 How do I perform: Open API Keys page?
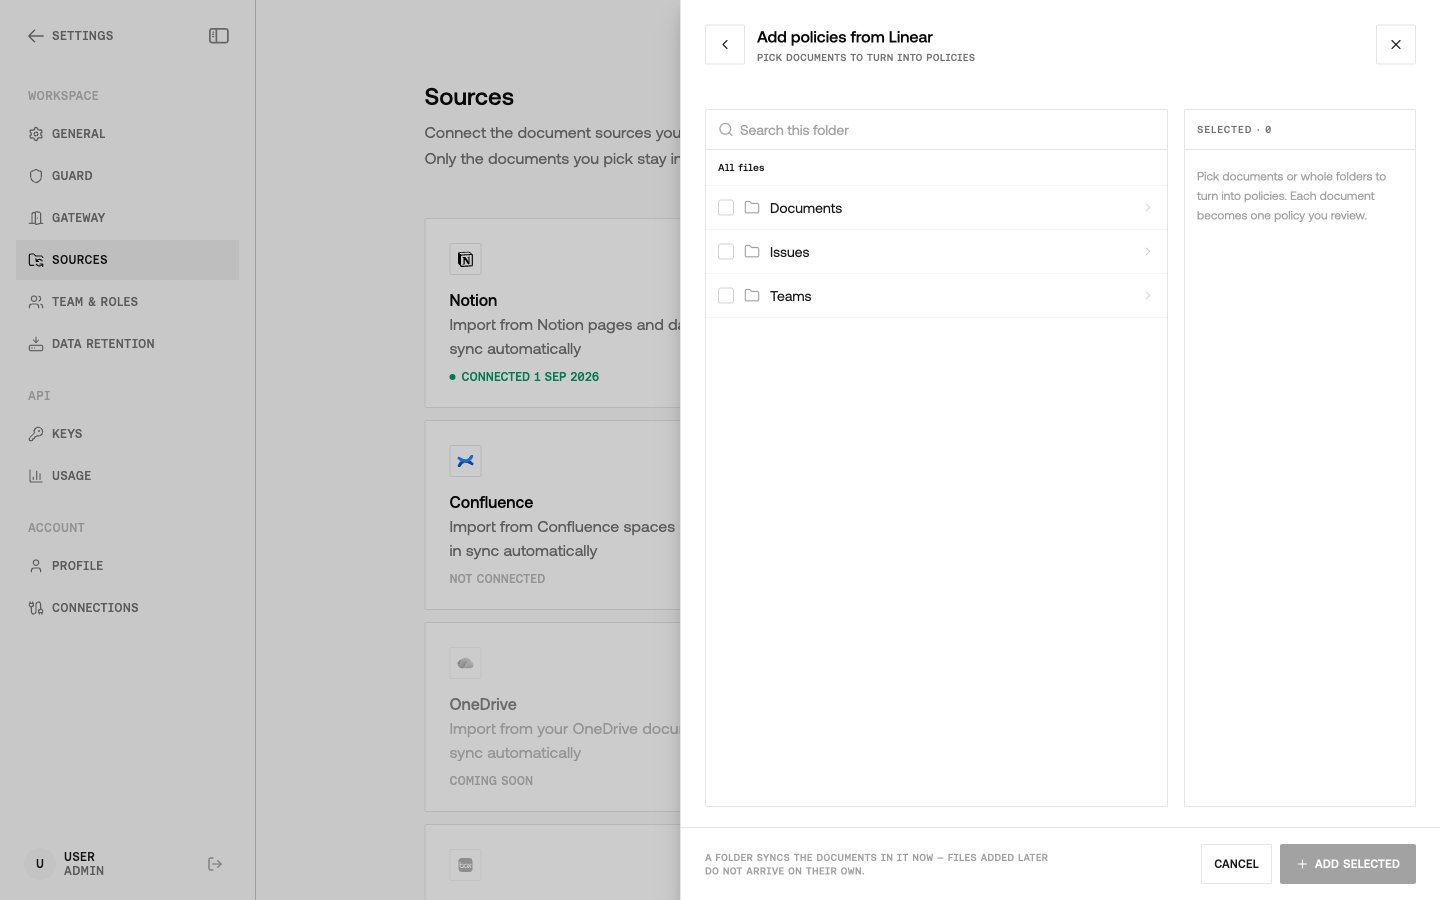click(127, 434)
